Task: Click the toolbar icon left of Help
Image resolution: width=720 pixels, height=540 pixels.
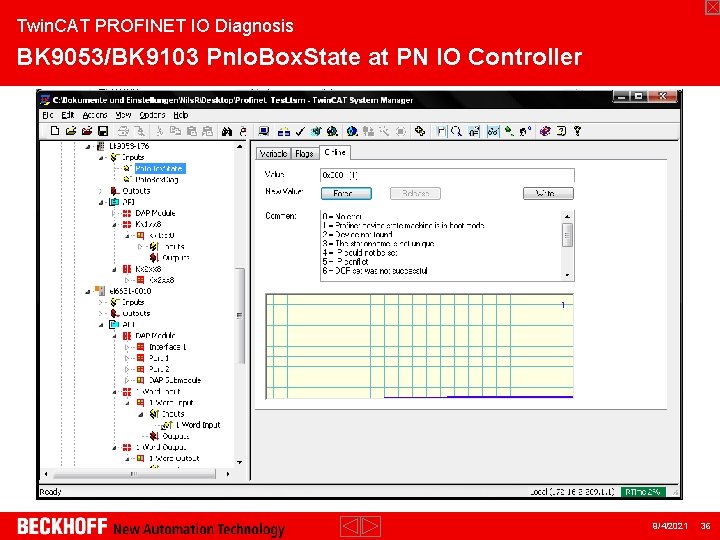Action: [561, 131]
